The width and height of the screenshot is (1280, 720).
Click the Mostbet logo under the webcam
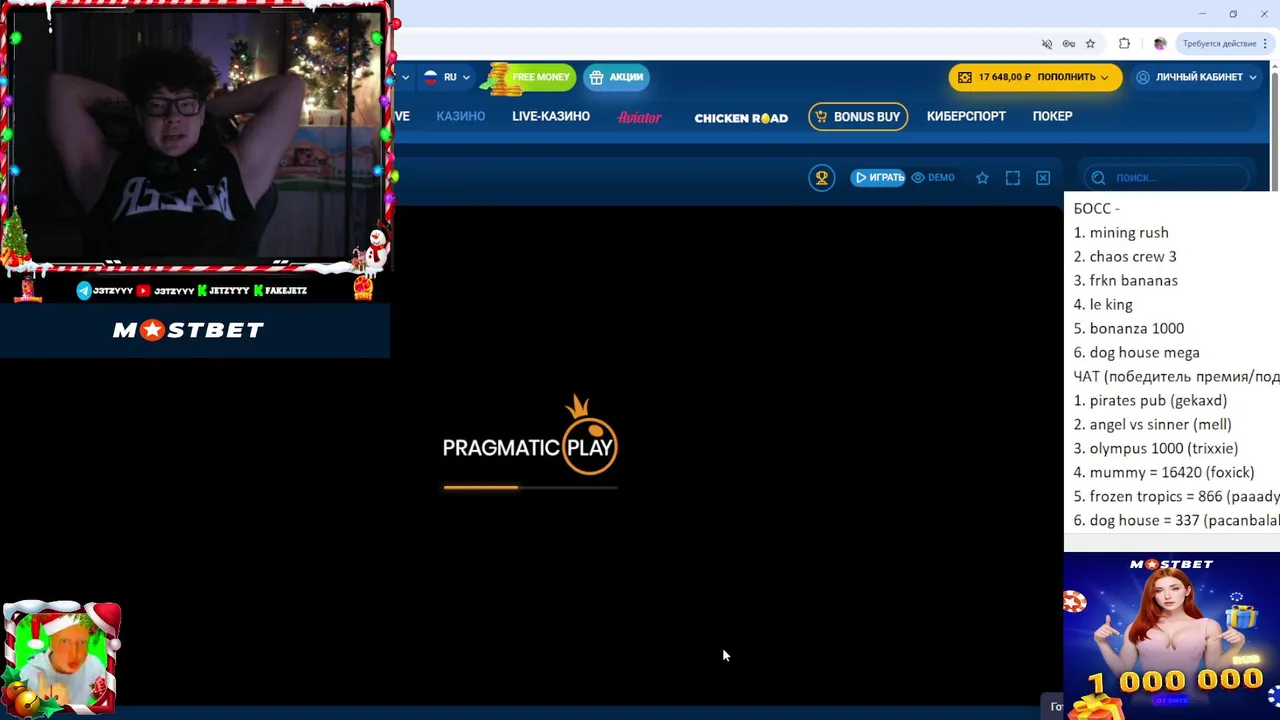coord(188,330)
